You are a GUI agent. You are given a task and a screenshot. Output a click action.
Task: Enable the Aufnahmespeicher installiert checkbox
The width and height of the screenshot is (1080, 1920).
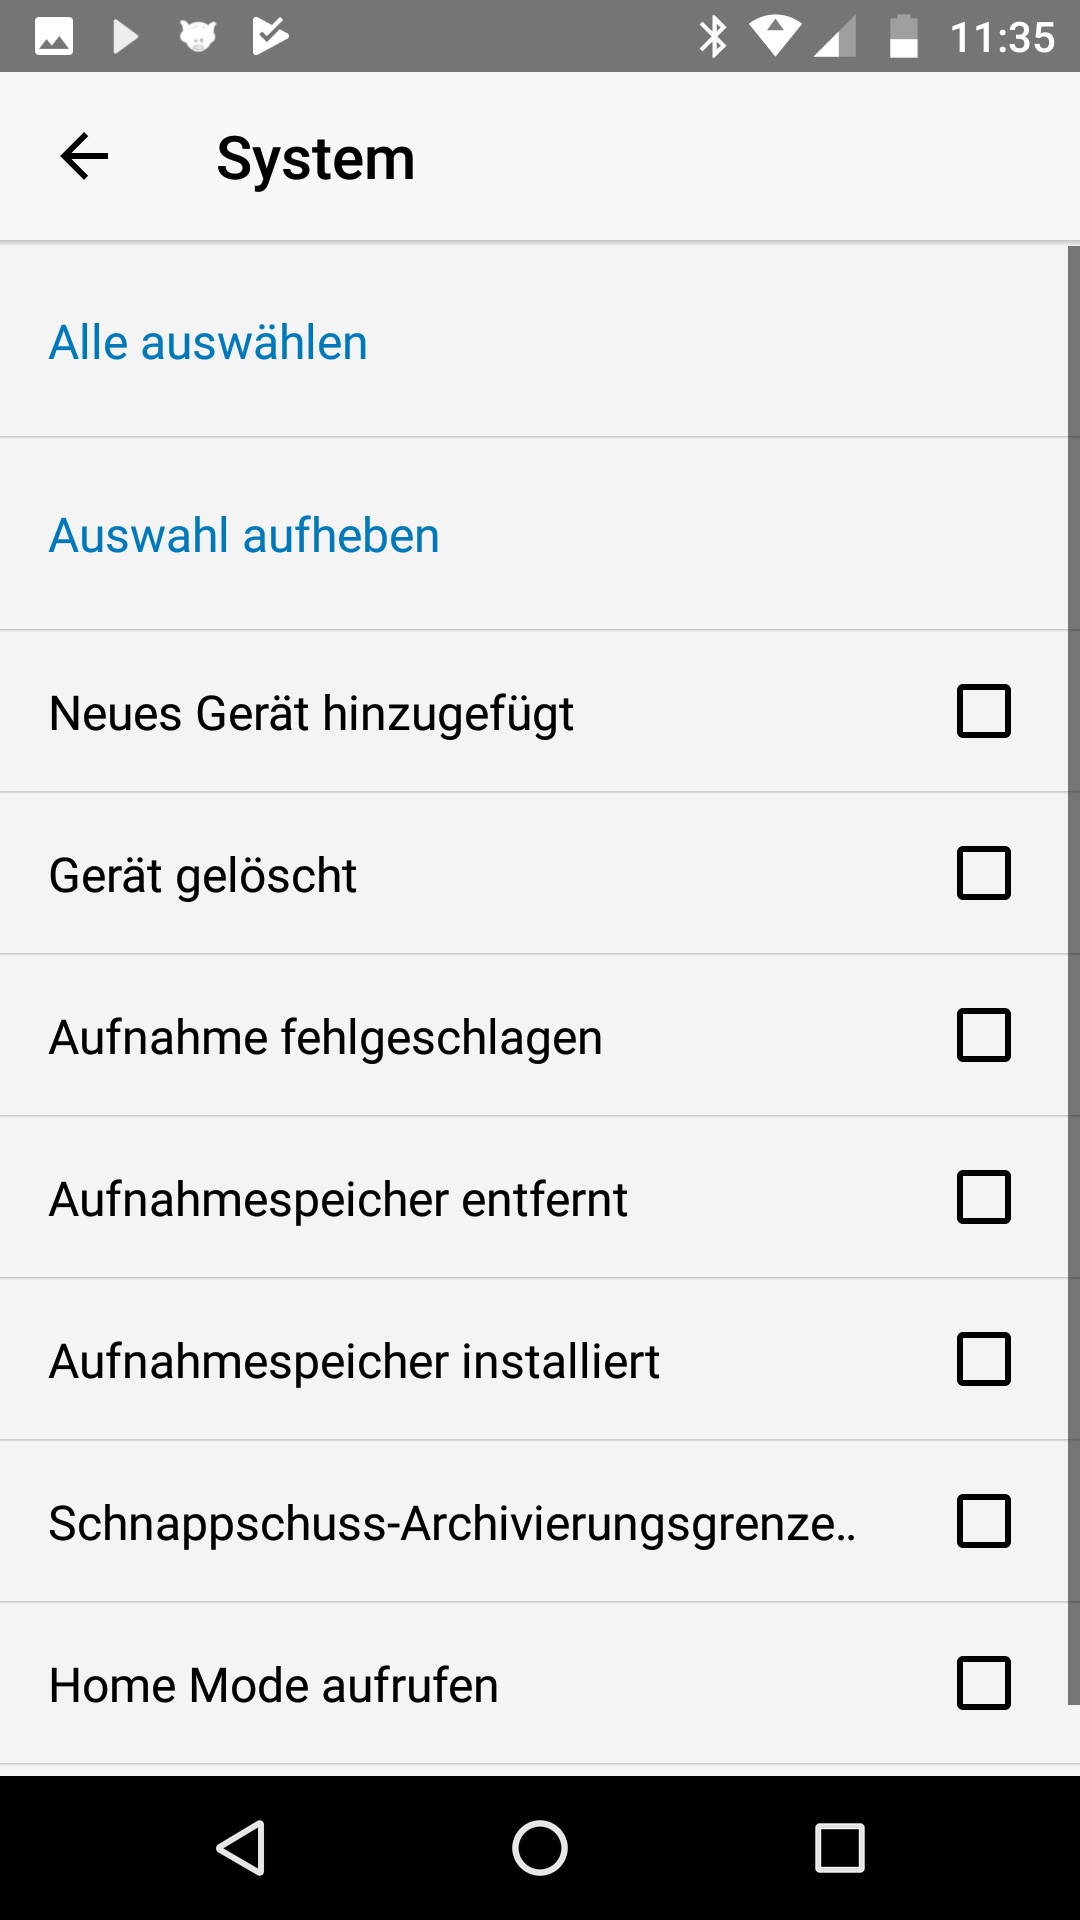pos(984,1359)
